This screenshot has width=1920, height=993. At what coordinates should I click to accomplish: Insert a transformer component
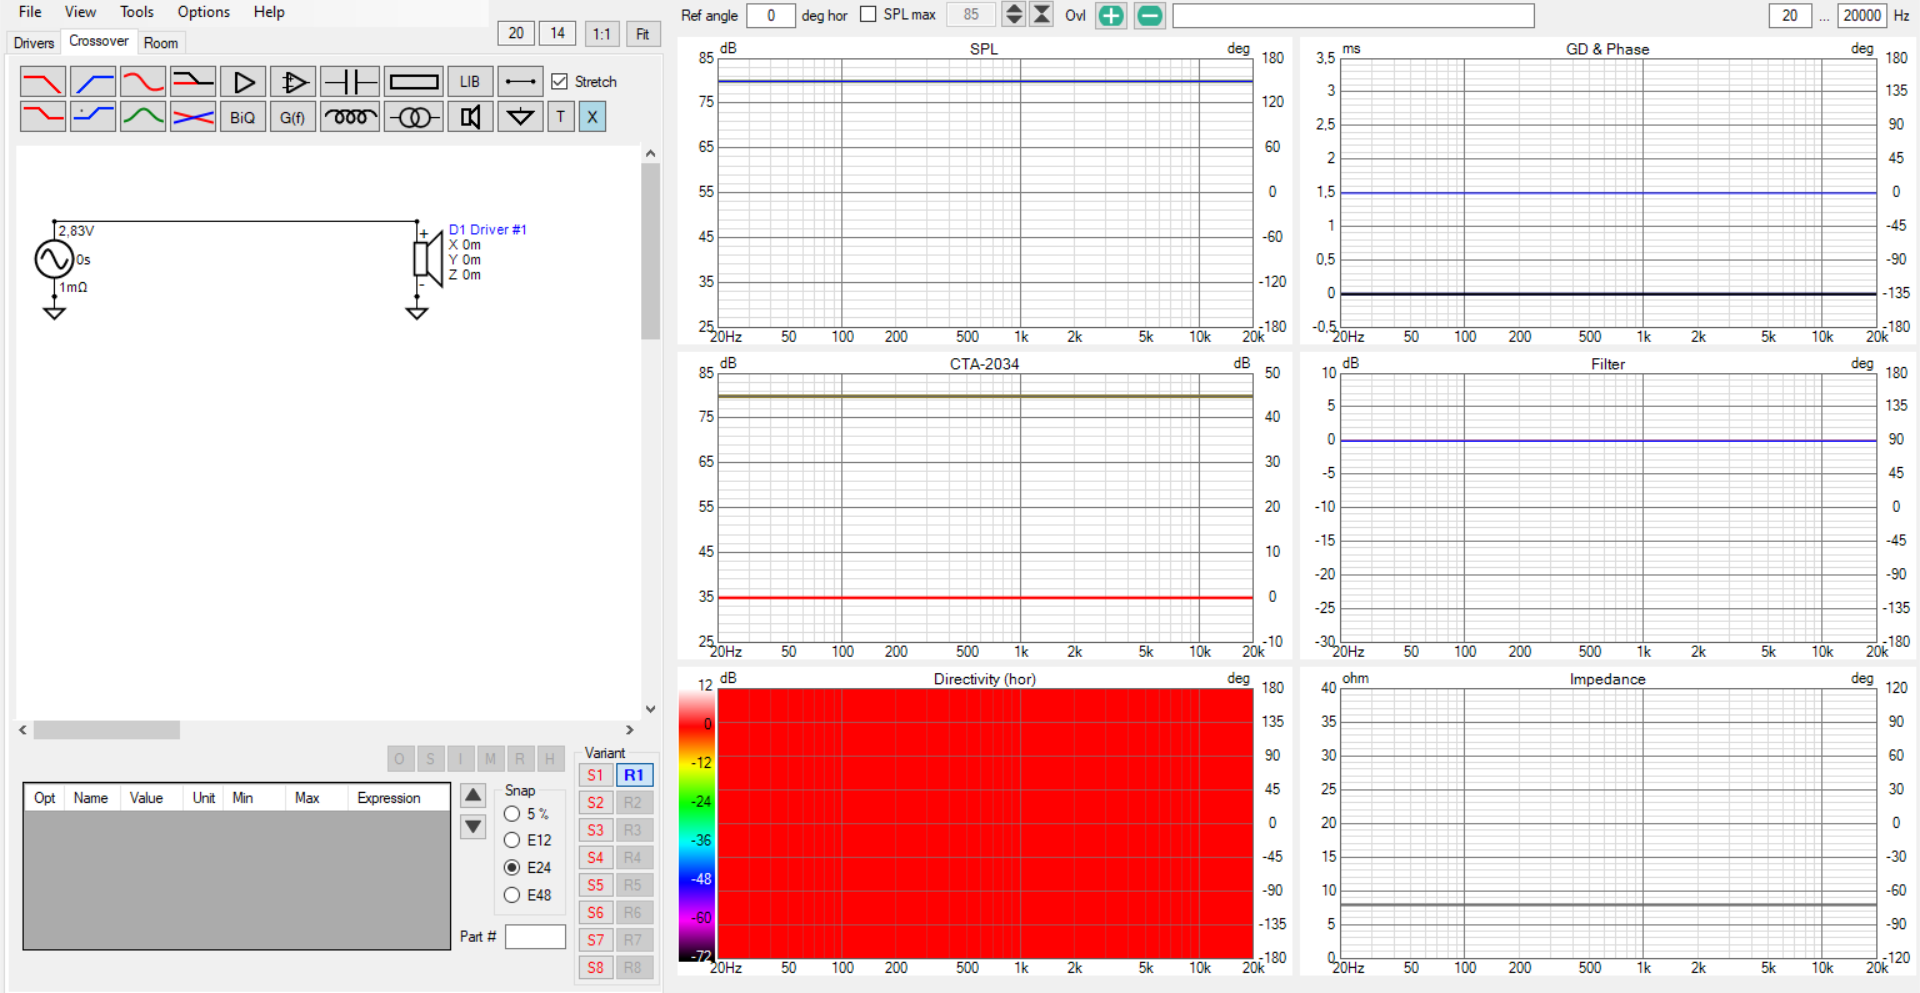[414, 117]
